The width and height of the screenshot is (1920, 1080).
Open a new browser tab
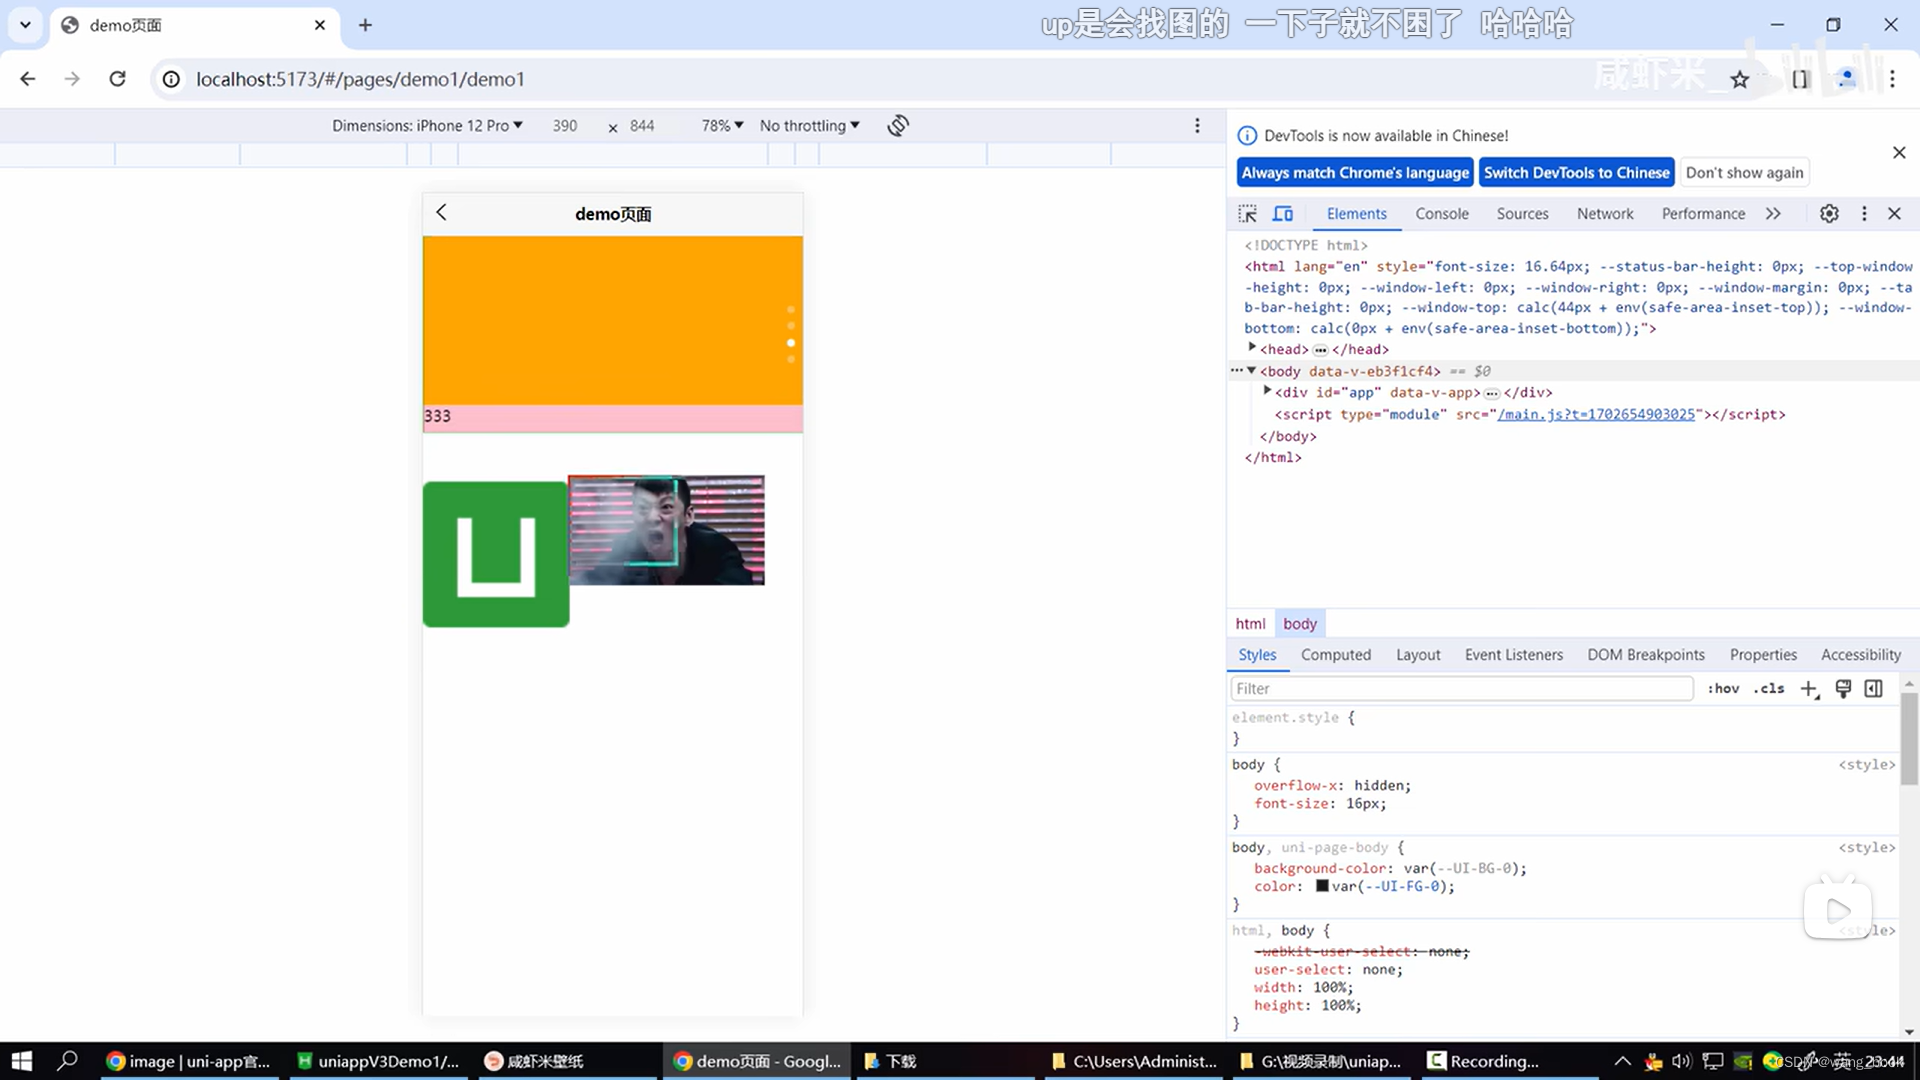365,25
